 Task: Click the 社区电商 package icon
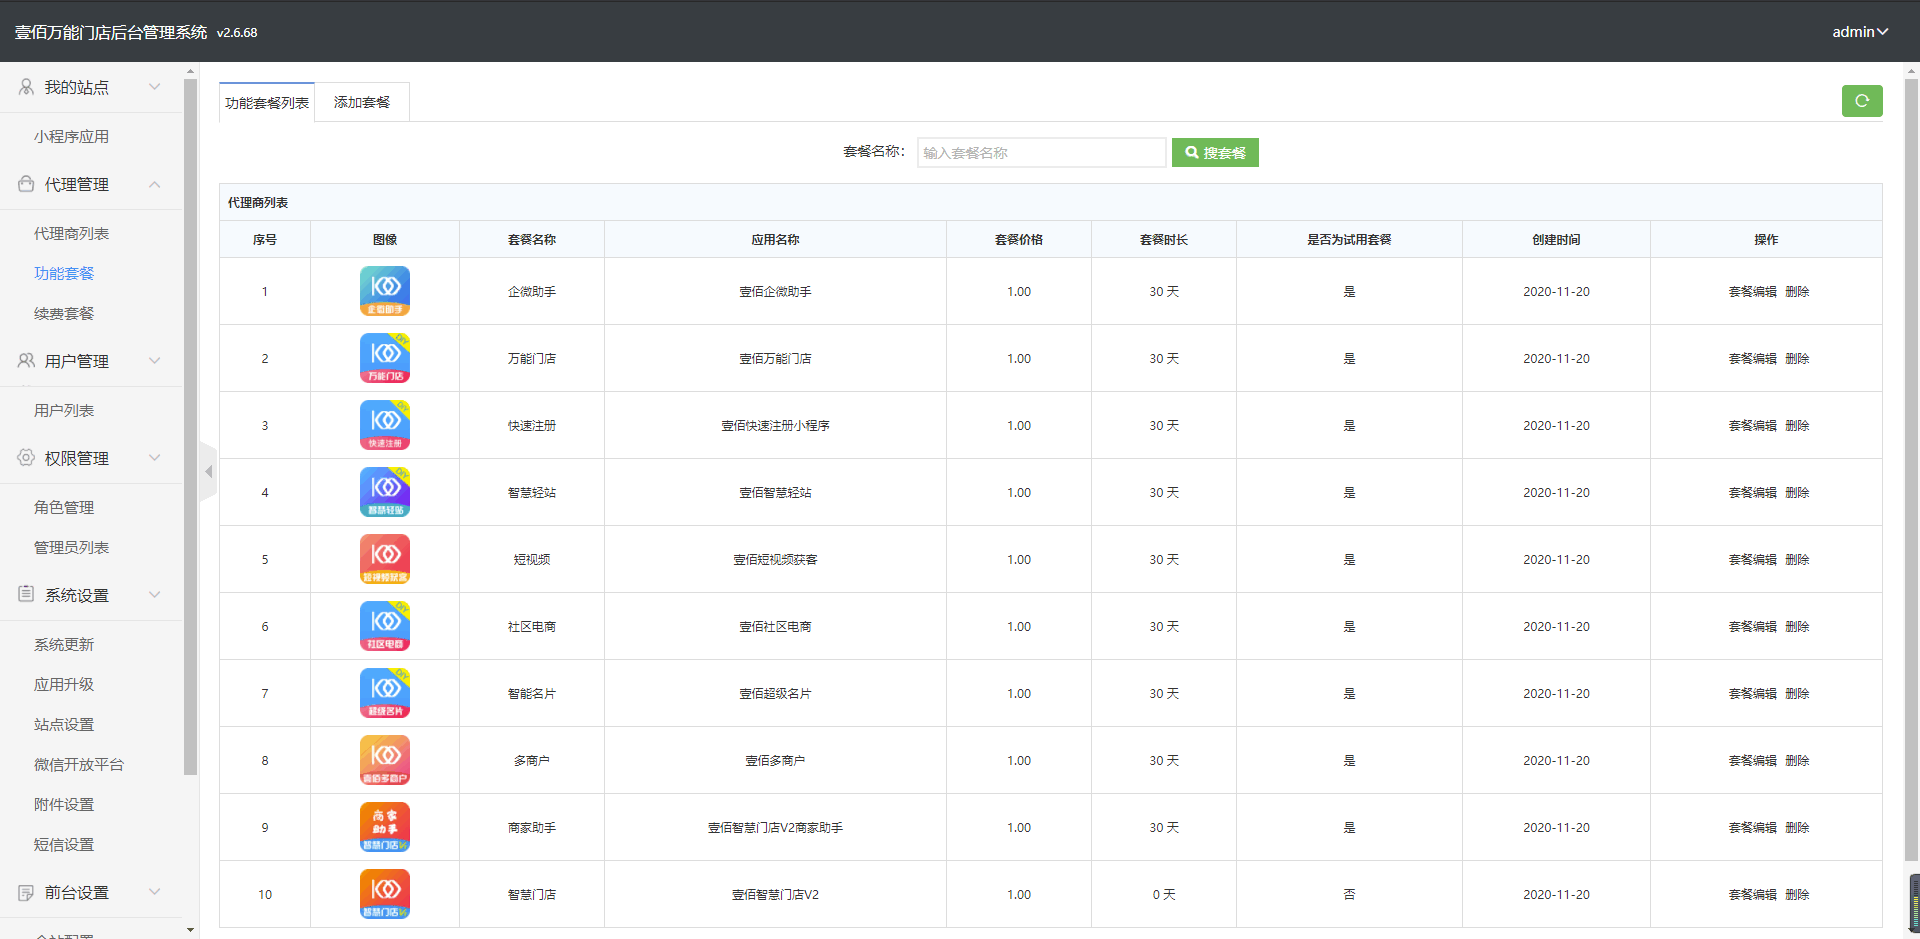[385, 626]
